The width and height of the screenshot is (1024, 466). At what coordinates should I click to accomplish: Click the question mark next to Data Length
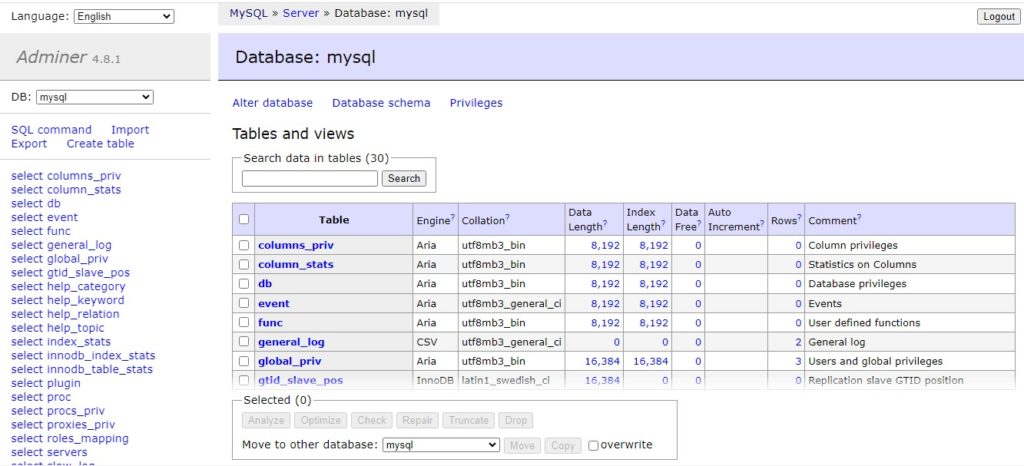pos(605,225)
